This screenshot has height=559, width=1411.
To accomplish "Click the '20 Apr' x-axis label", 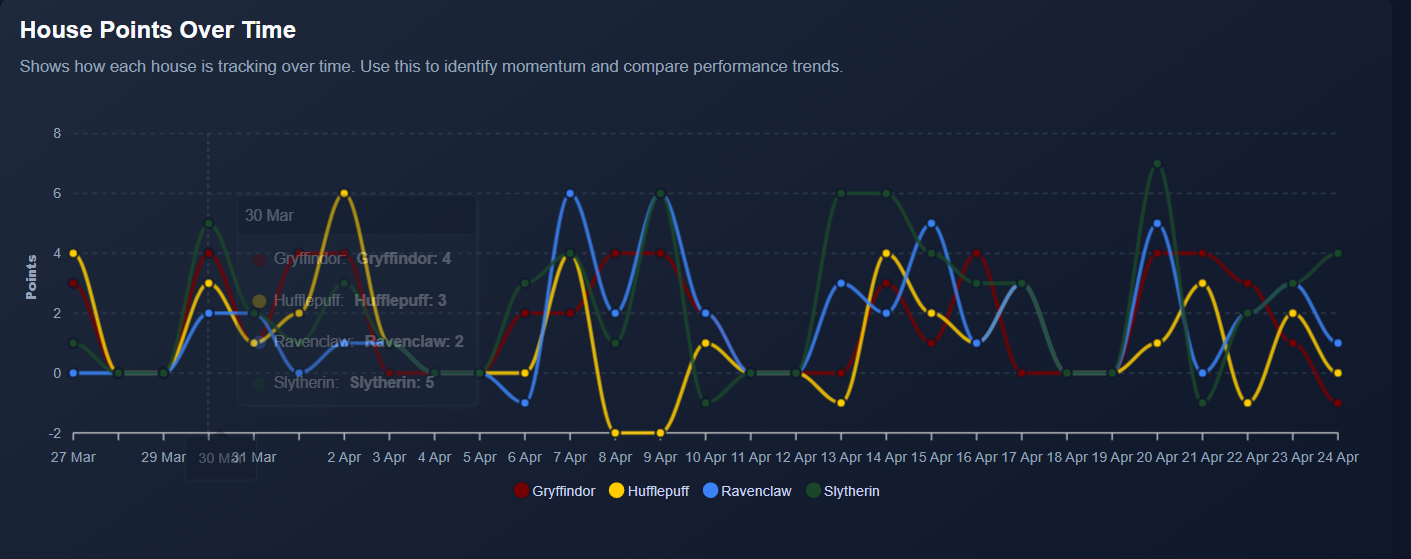I will tap(1157, 457).
